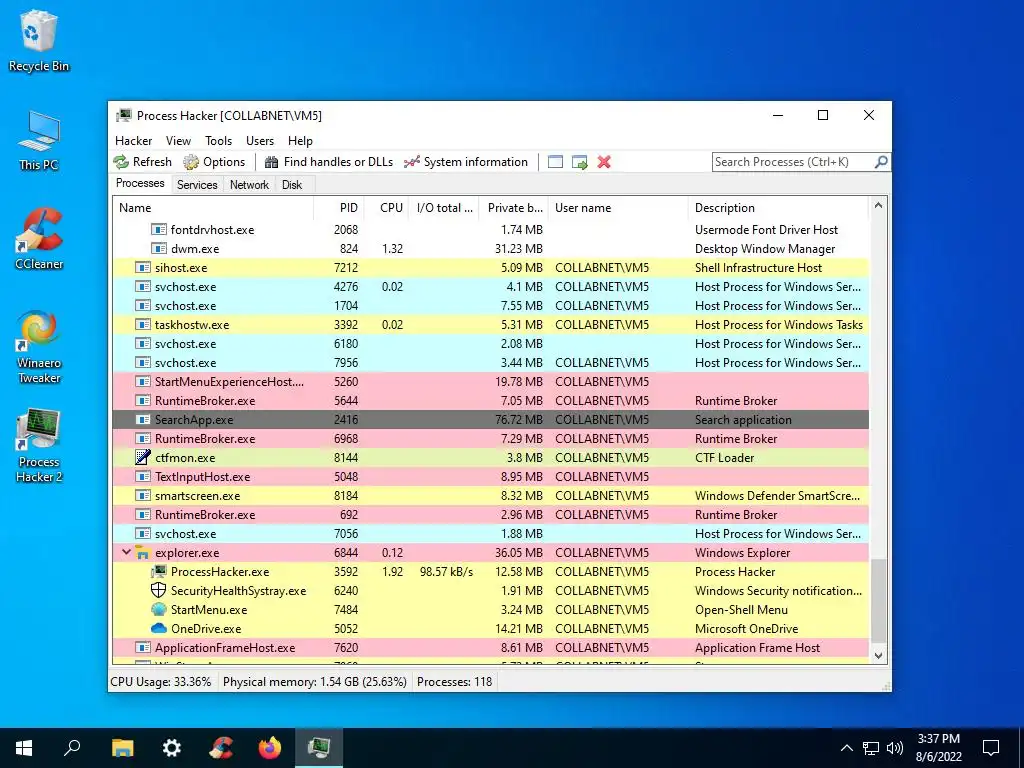Image resolution: width=1024 pixels, height=768 pixels.
Task: Click Find handles or DLLs binoculars icon
Action: click(271, 162)
